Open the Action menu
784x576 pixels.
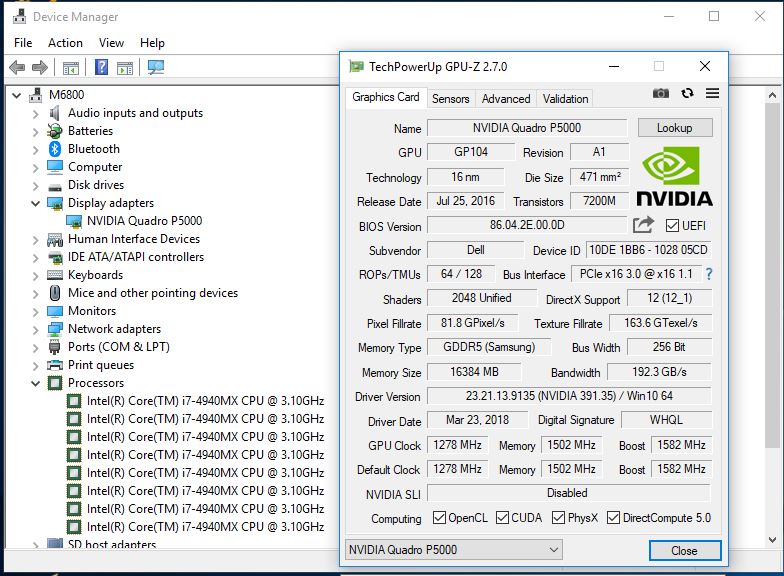66,43
